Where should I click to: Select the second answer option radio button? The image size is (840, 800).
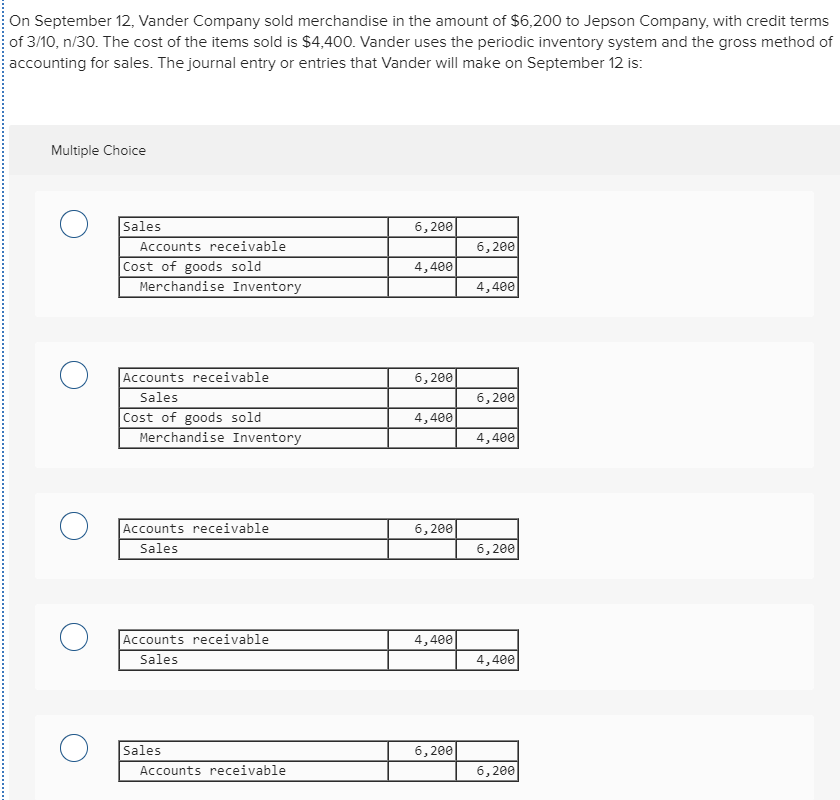click(x=71, y=375)
